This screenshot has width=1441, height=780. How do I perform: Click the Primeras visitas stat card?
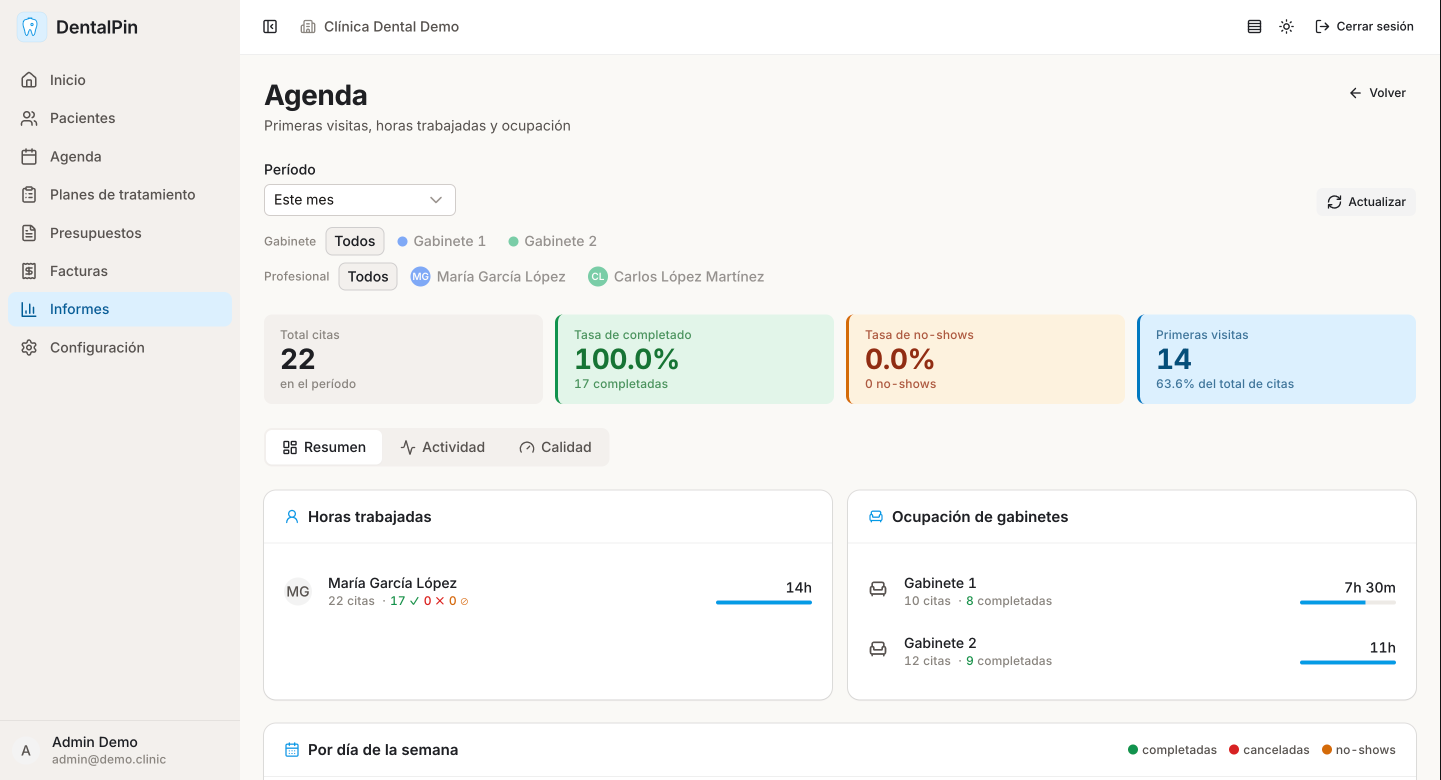pyautogui.click(x=1276, y=359)
